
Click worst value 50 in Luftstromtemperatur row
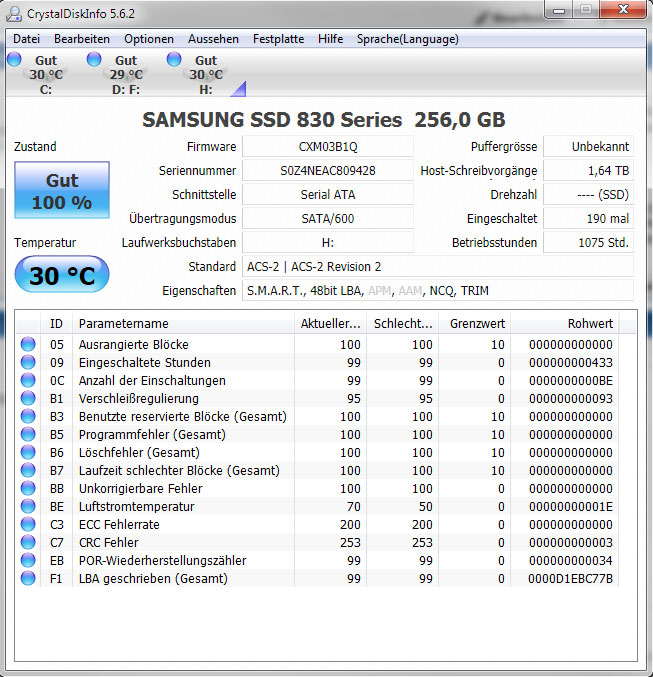click(425, 506)
